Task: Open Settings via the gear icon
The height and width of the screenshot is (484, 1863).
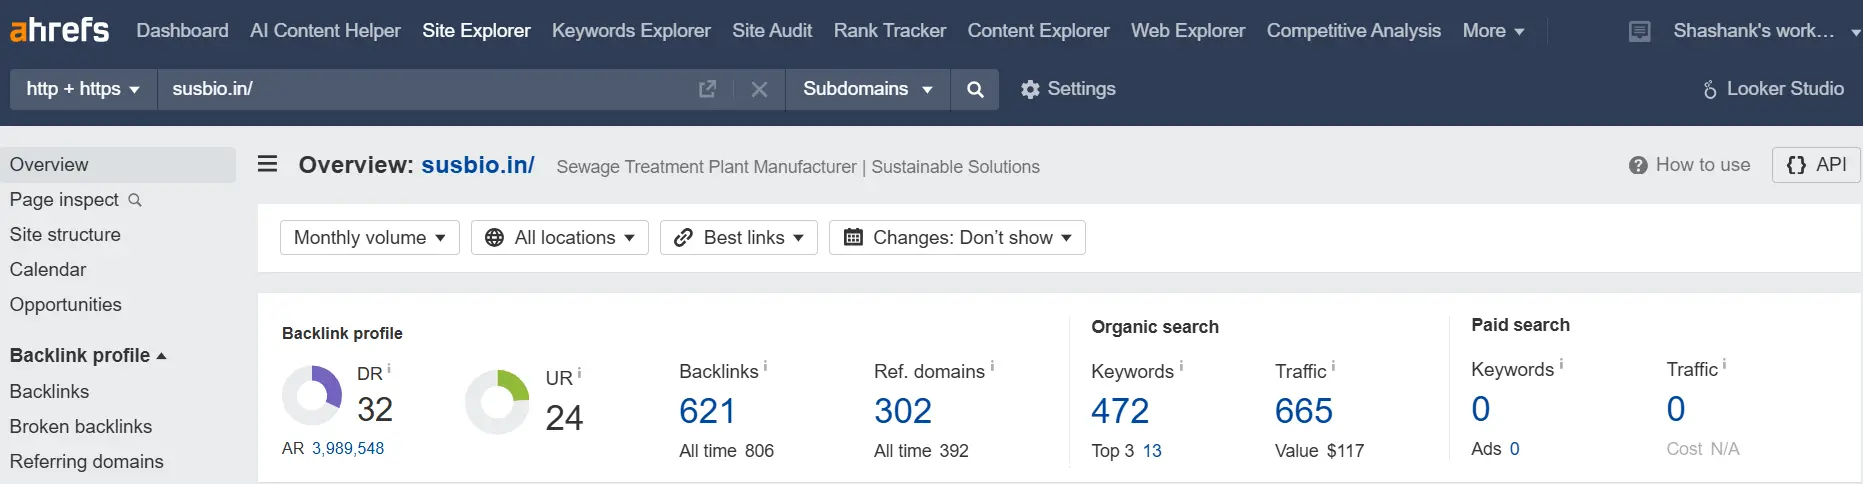Action: click(1030, 89)
